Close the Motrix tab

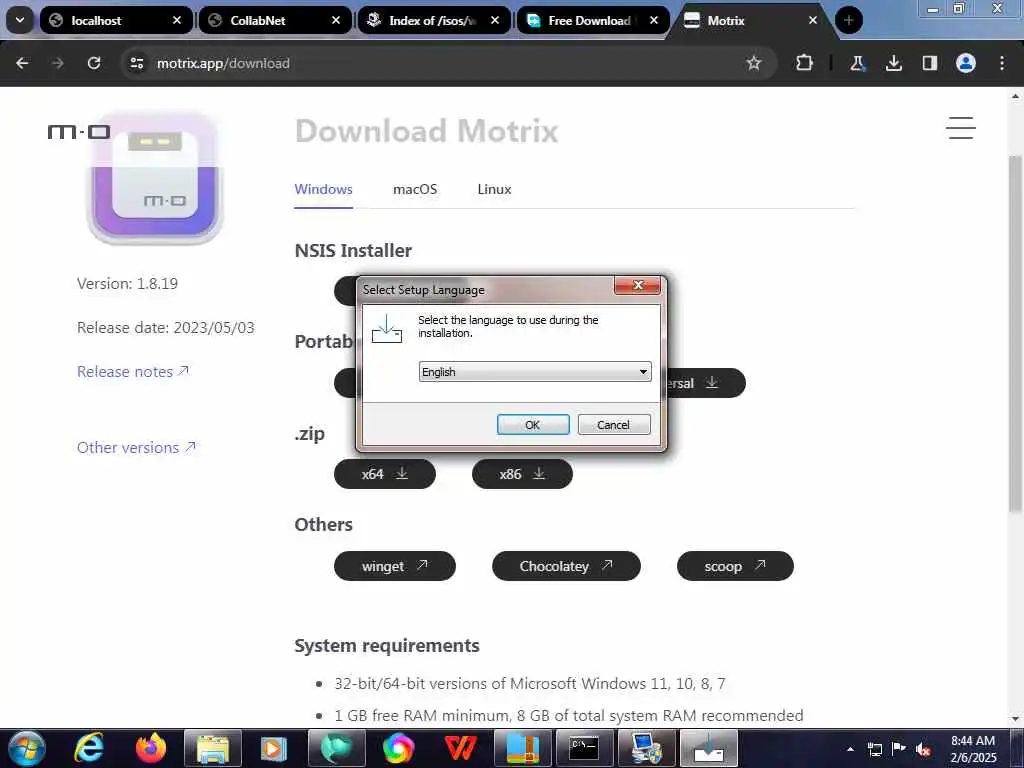pyautogui.click(x=813, y=20)
